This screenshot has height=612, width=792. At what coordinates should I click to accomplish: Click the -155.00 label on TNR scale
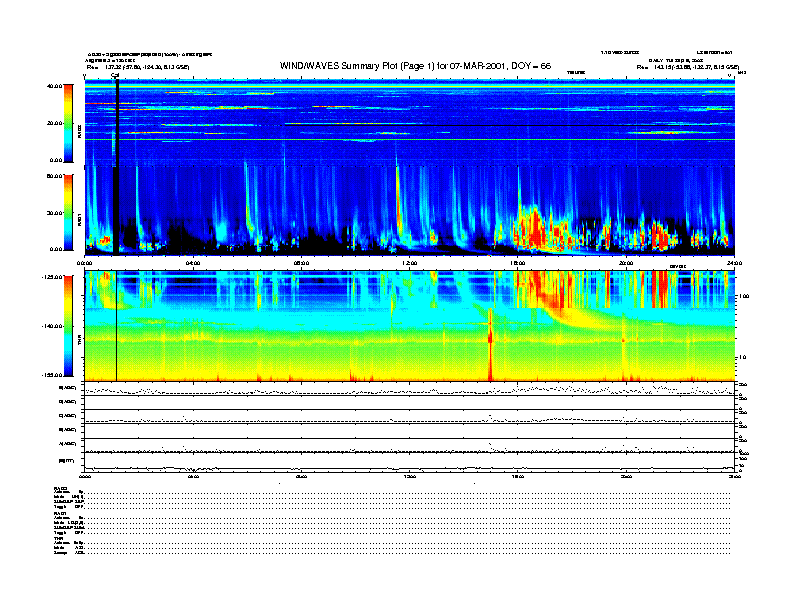(x=52, y=375)
